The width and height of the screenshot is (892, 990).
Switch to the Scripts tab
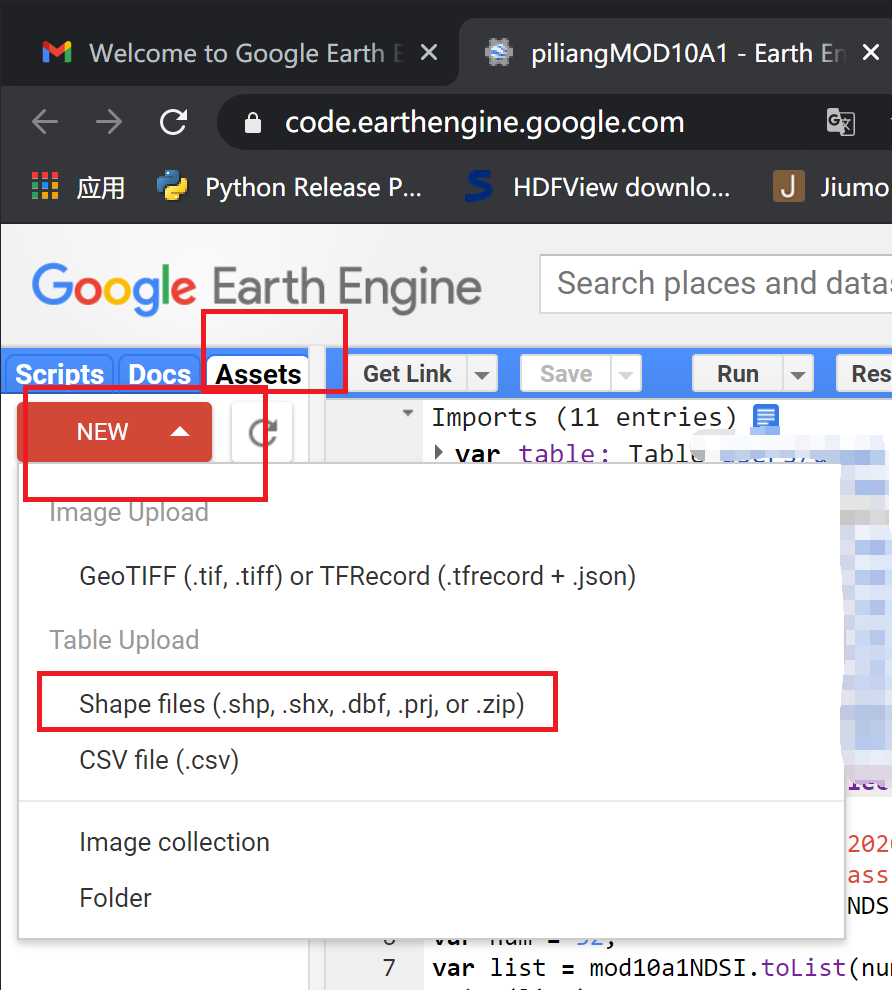(x=58, y=374)
